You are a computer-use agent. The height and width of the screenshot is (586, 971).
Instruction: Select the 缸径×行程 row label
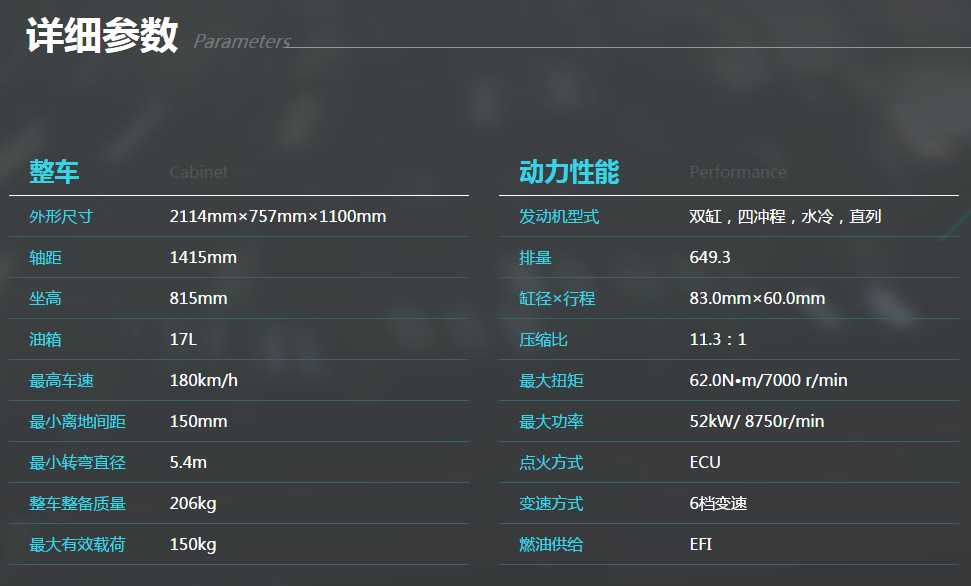click(557, 298)
